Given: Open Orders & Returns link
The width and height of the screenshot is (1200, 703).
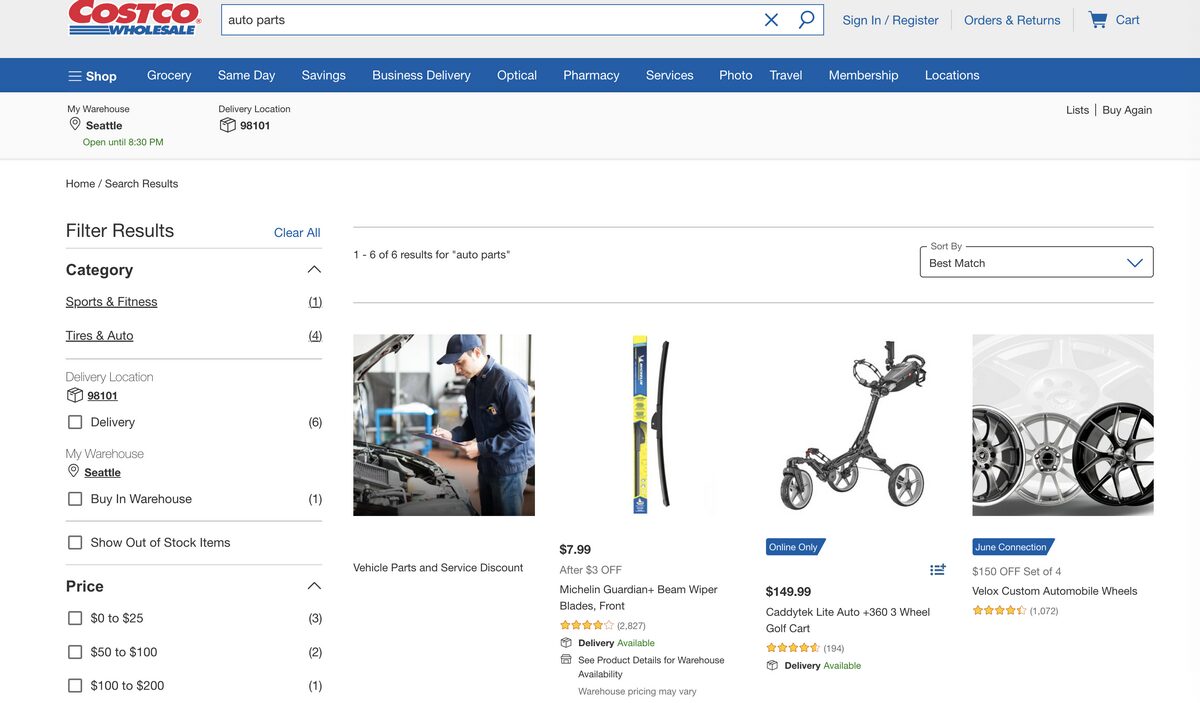Looking at the screenshot, I should (1012, 20).
